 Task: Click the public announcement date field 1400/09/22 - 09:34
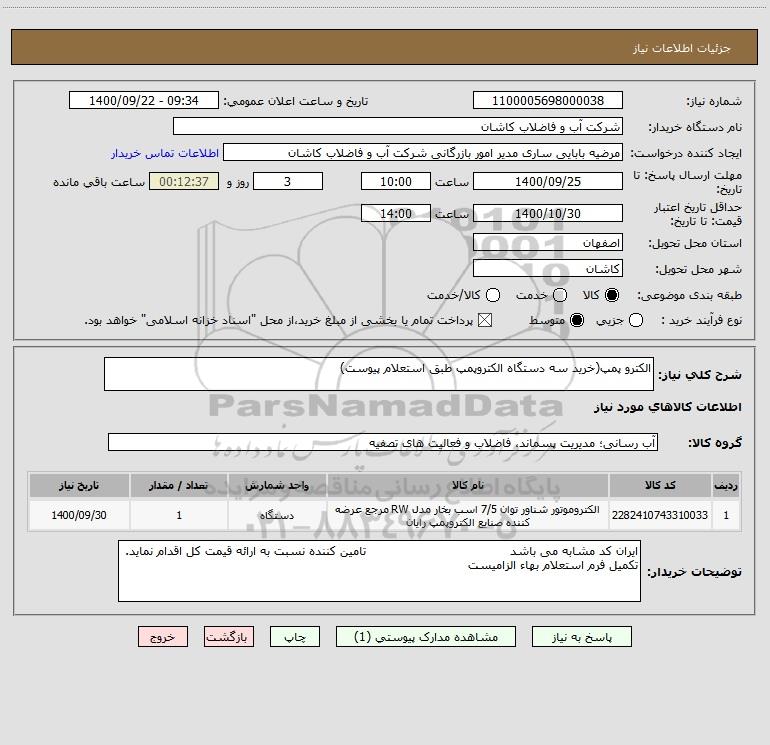click(144, 101)
